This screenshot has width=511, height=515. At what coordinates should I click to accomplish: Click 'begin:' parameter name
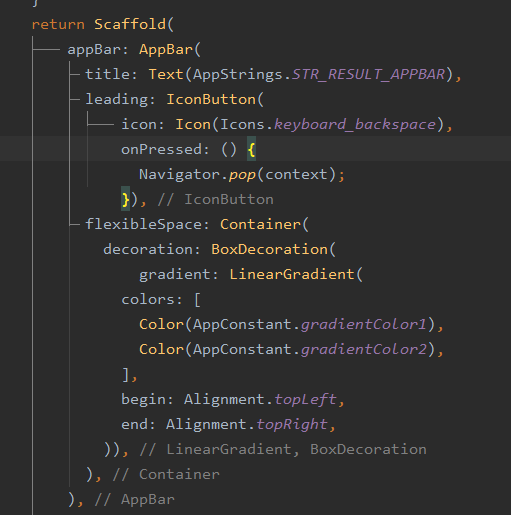click(147, 399)
